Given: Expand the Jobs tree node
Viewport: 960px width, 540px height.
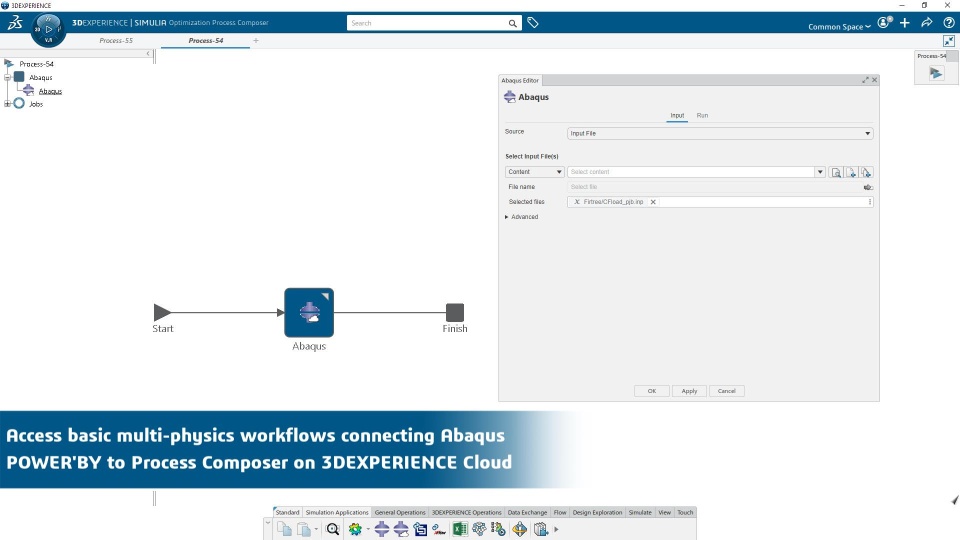Looking at the screenshot, I should [7, 104].
